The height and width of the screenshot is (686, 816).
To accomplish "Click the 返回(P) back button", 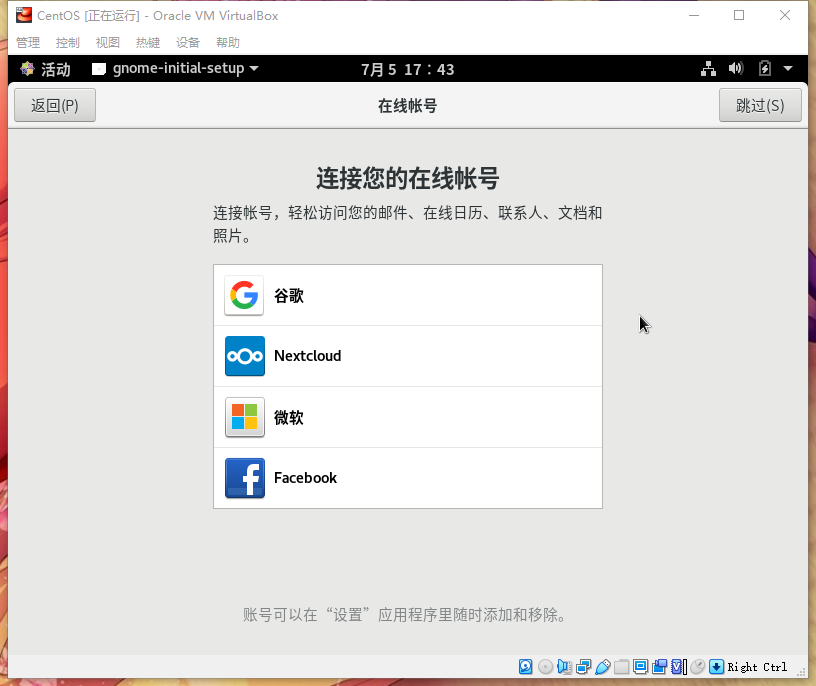I will (55, 105).
